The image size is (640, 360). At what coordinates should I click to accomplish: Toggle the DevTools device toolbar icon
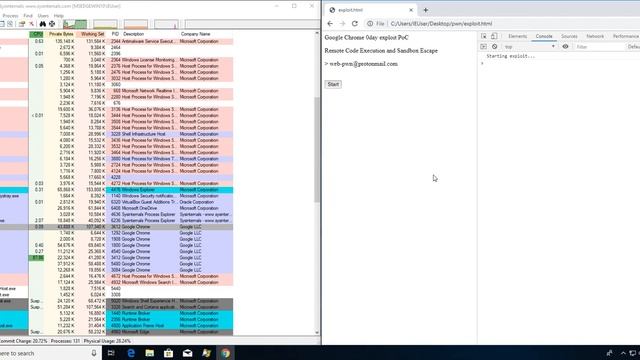(x=494, y=36)
